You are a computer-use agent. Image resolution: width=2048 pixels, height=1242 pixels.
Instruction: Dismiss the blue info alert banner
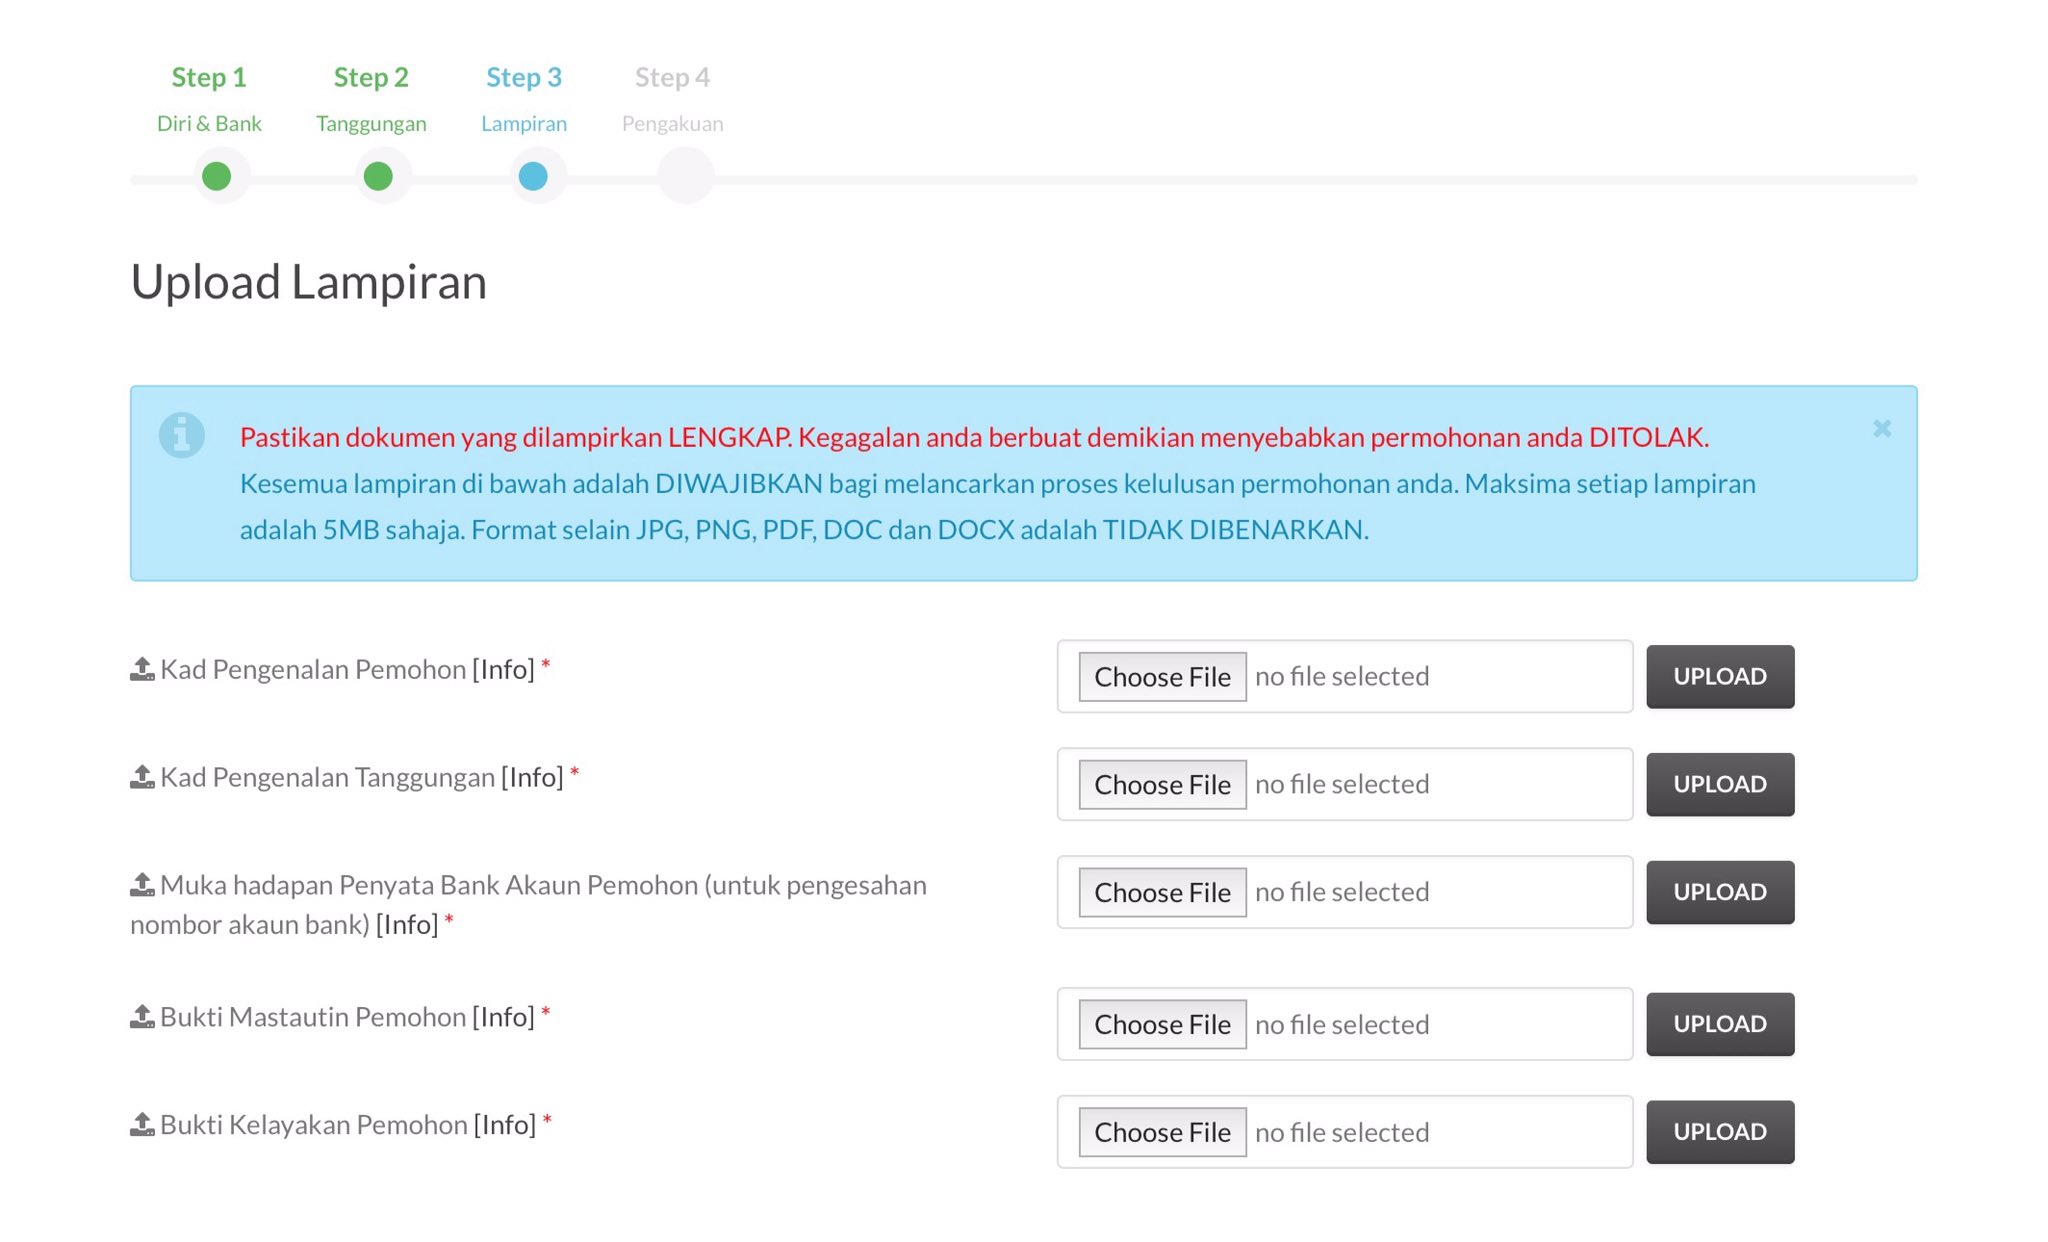(x=1881, y=429)
